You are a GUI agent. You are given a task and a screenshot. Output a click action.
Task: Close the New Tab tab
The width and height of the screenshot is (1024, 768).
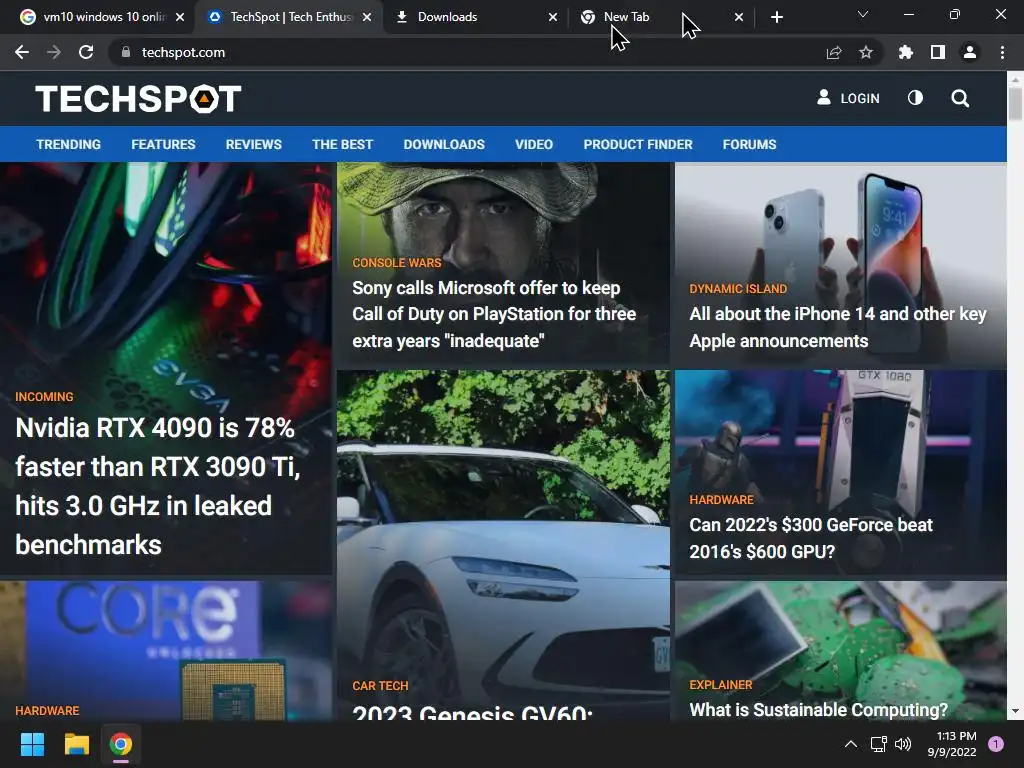click(x=739, y=17)
